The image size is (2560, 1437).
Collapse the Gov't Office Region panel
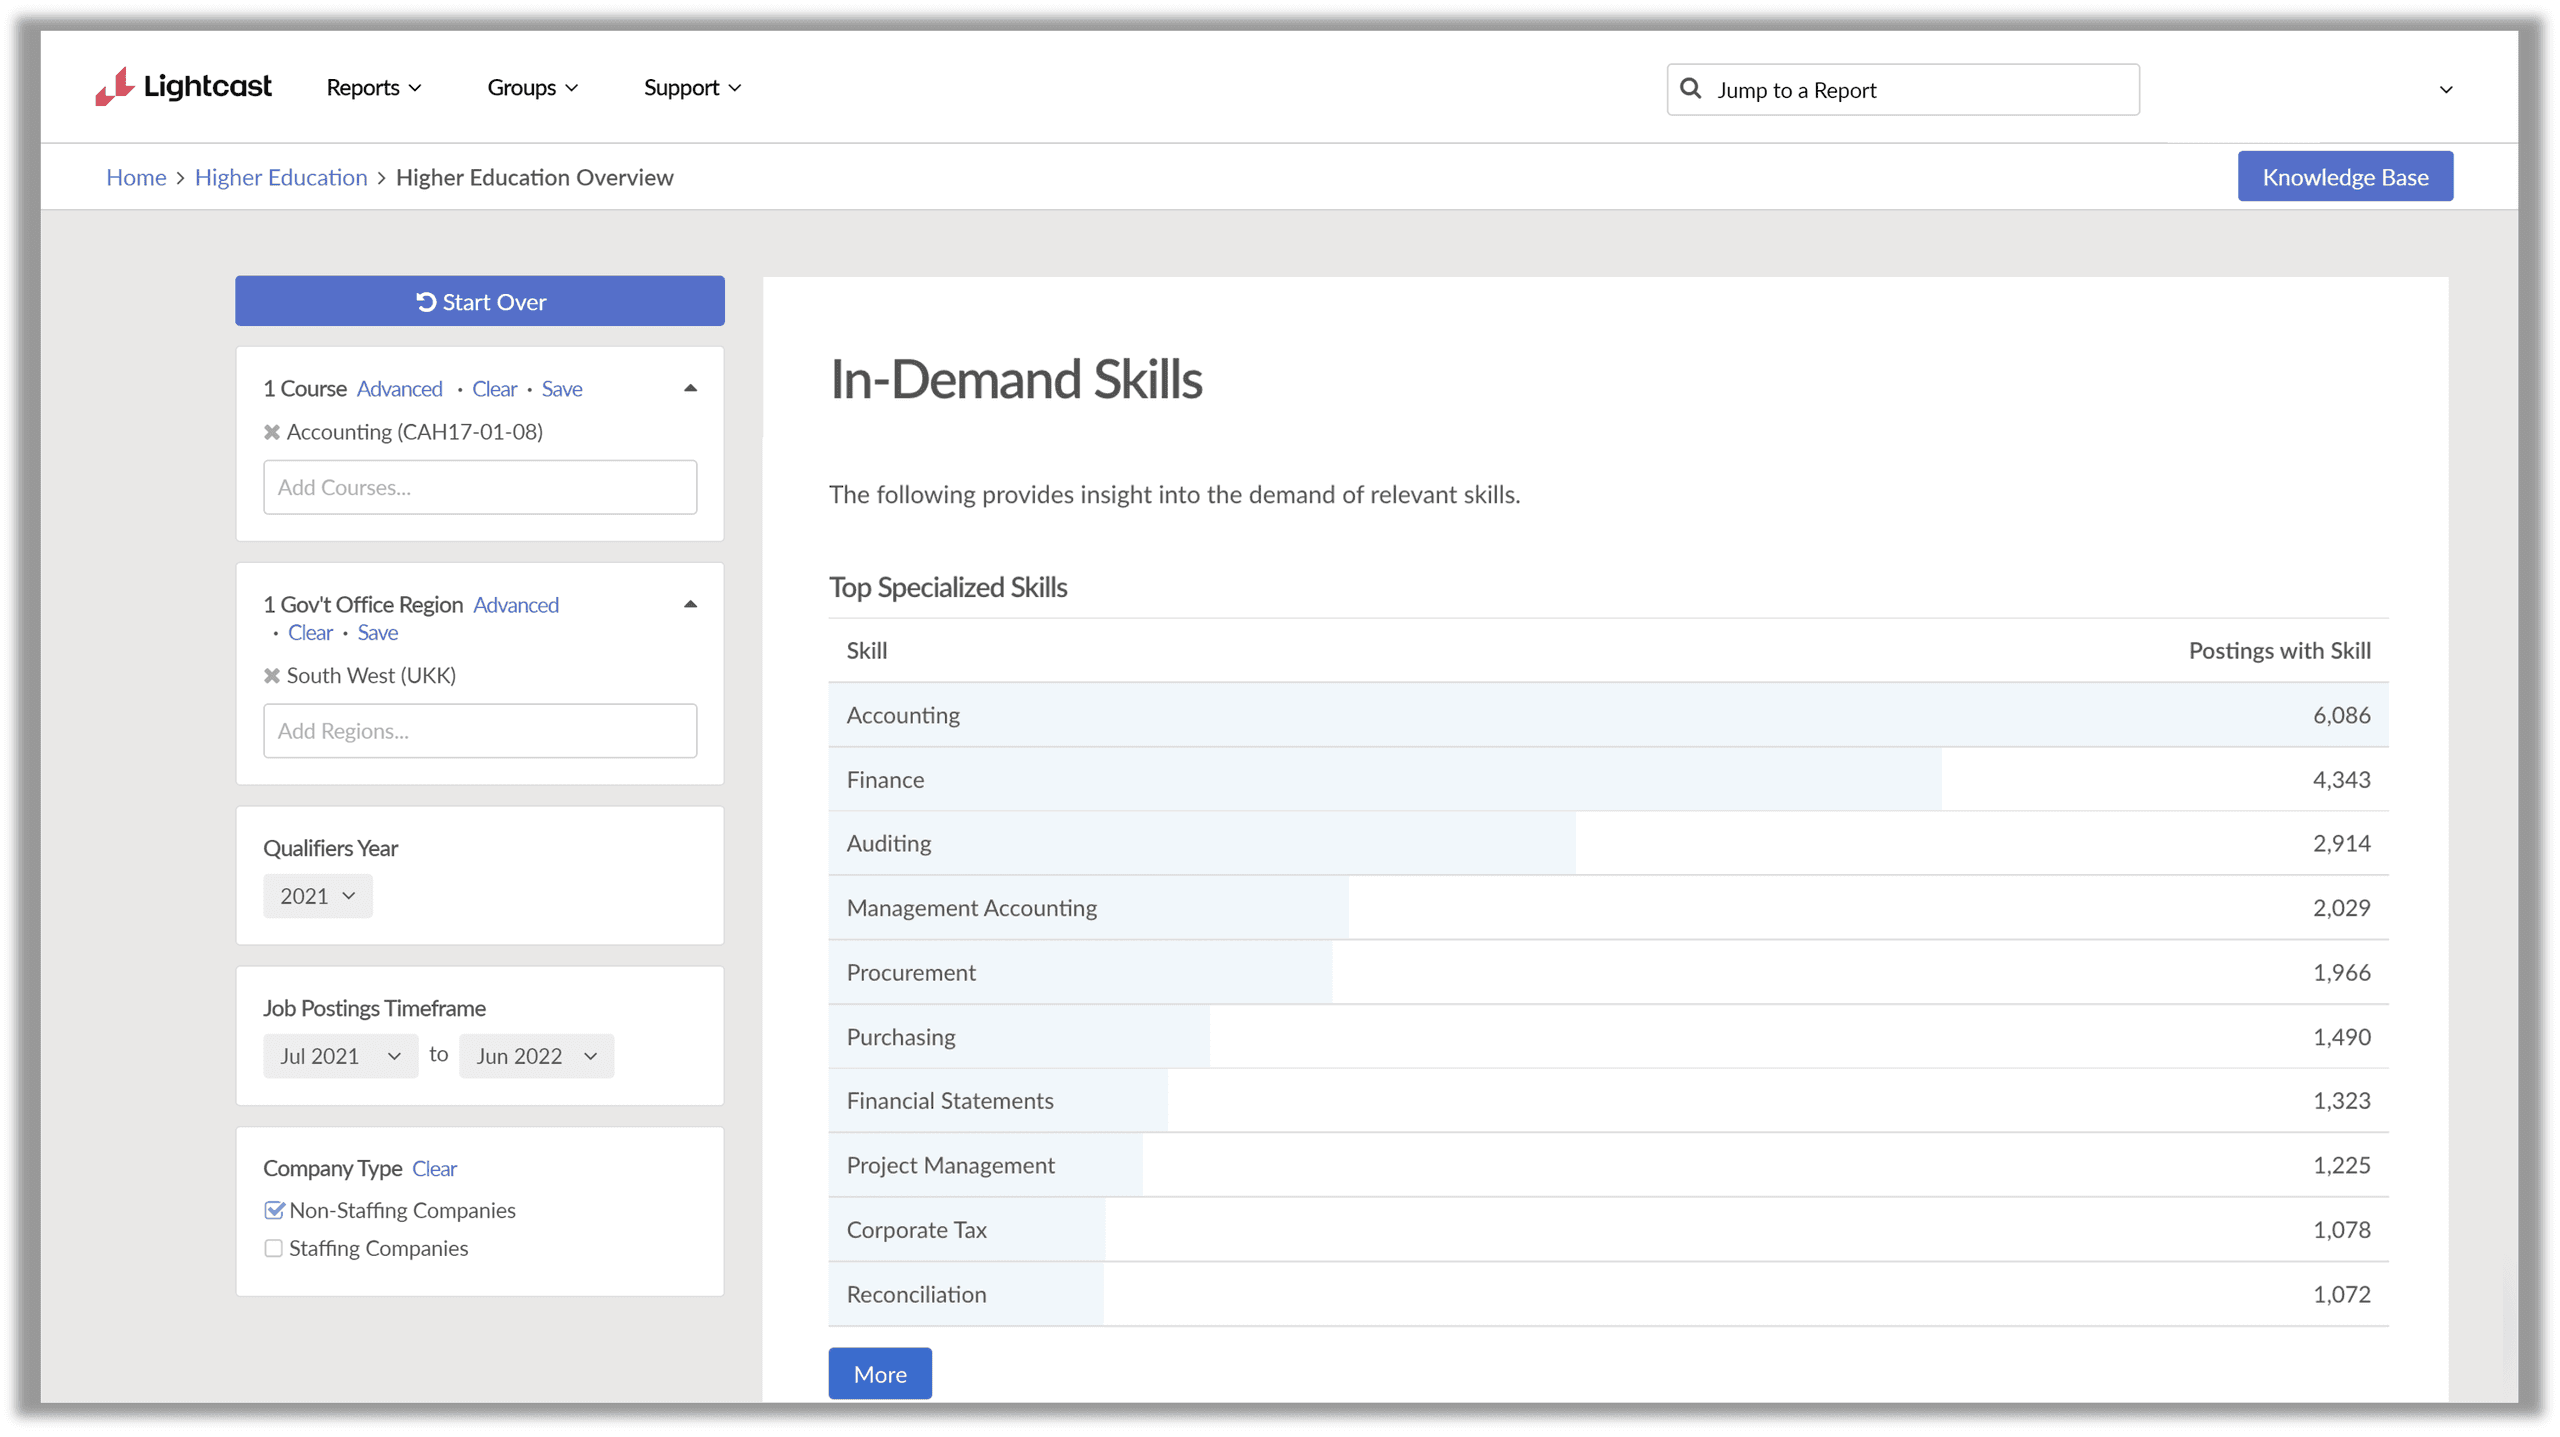(689, 604)
